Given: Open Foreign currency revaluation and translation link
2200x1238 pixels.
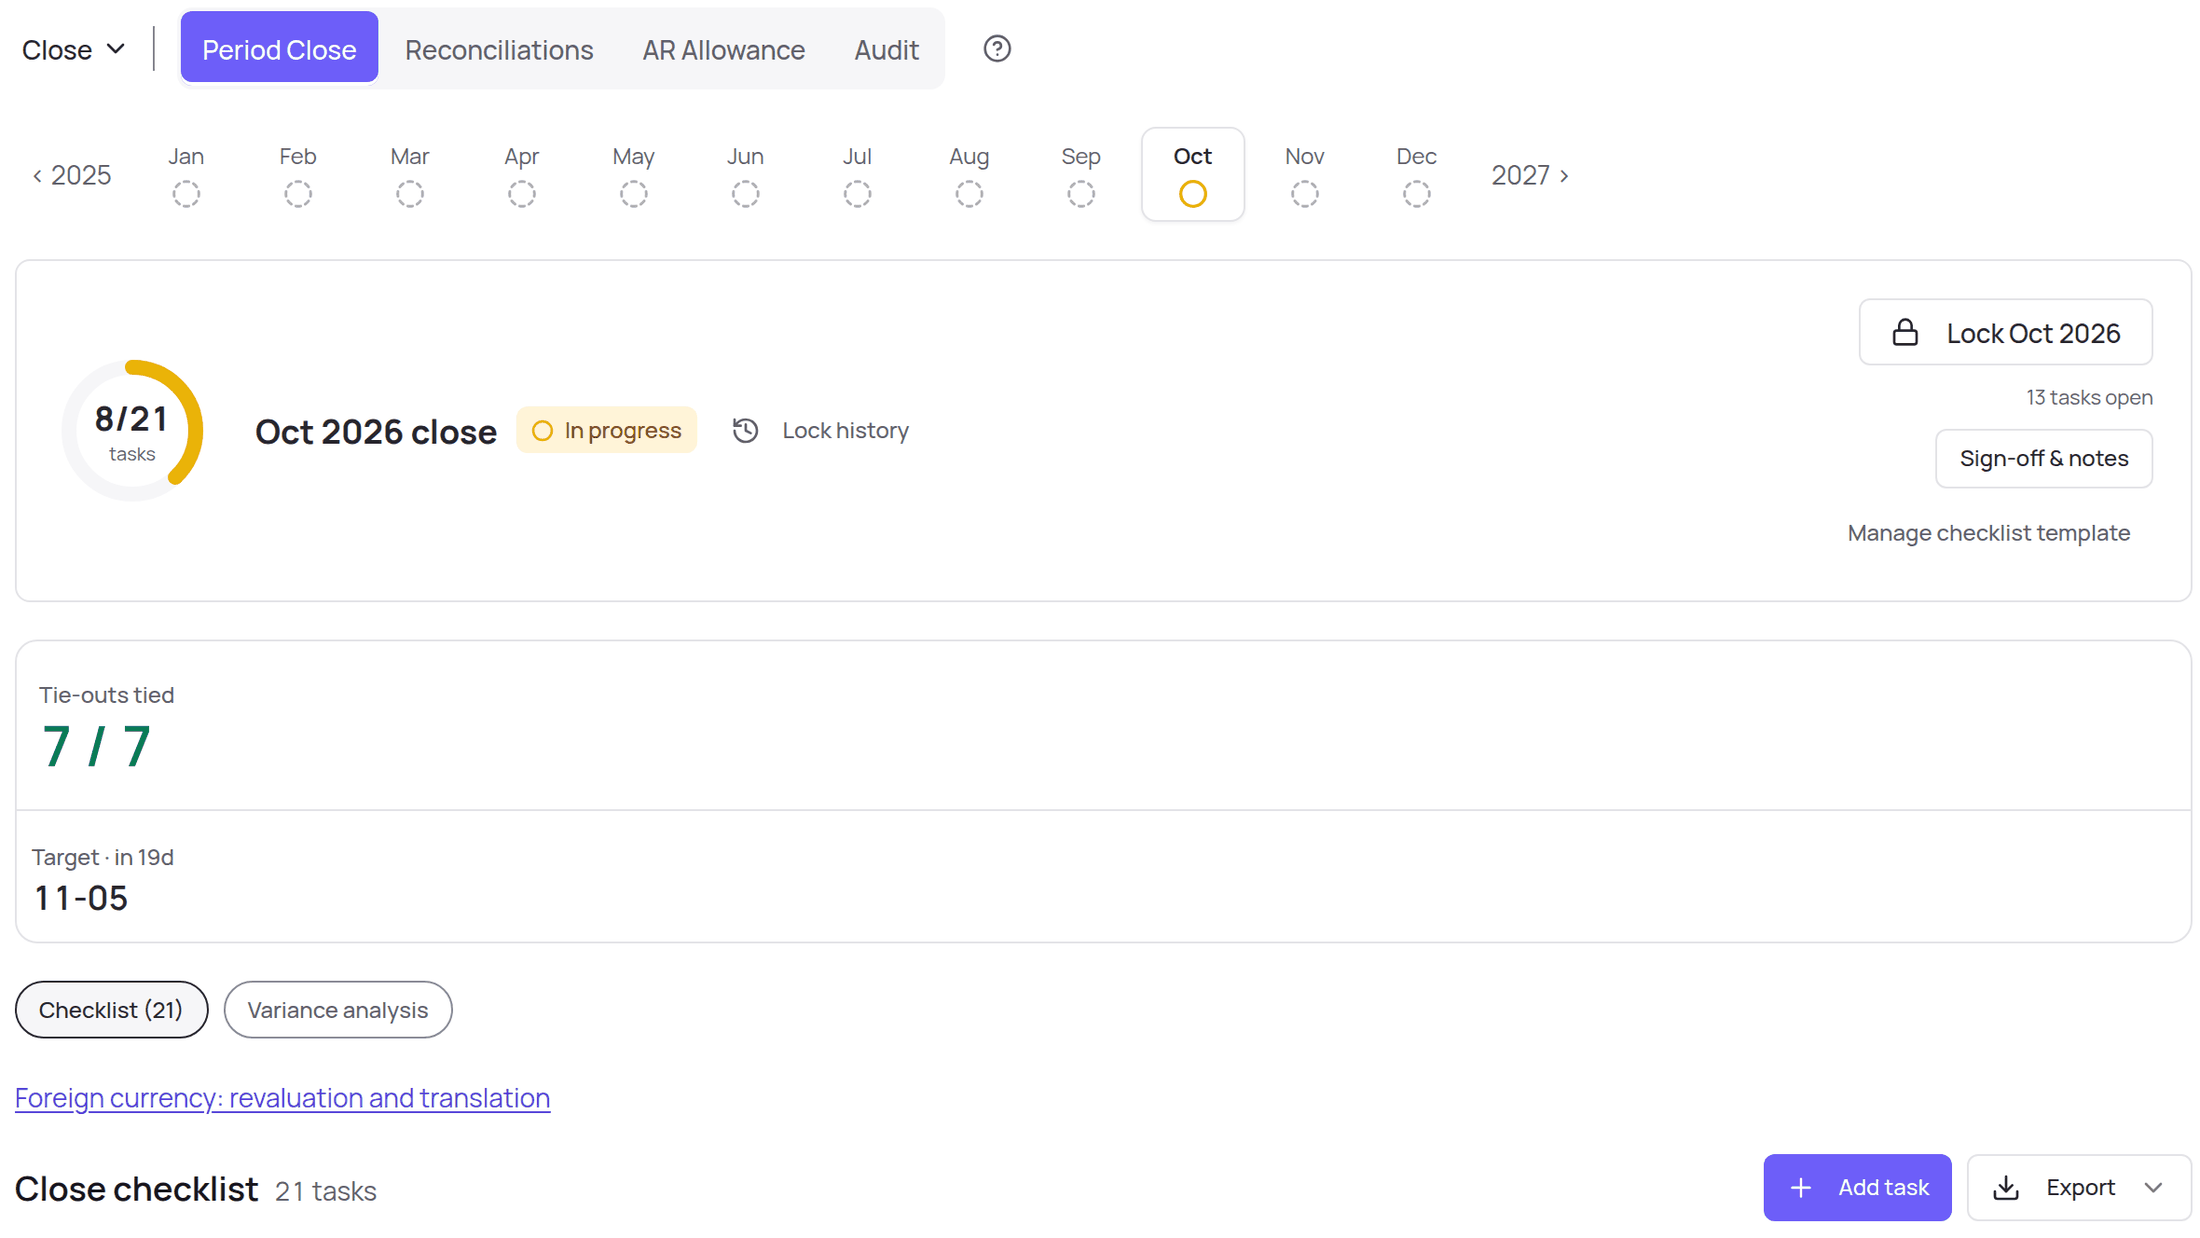Looking at the screenshot, I should point(282,1097).
